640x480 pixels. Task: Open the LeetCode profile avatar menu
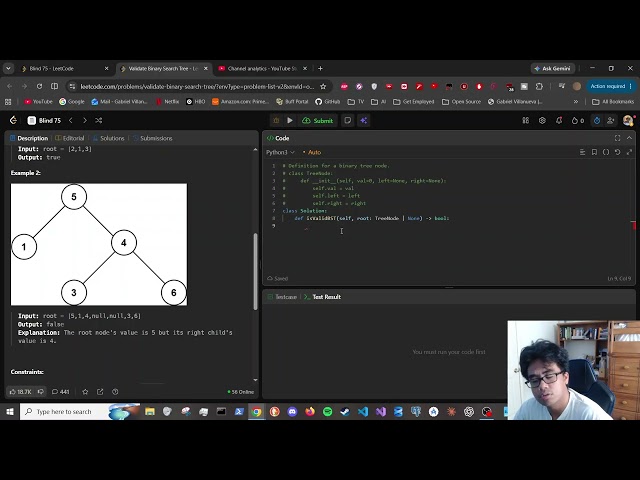coord(628,120)
